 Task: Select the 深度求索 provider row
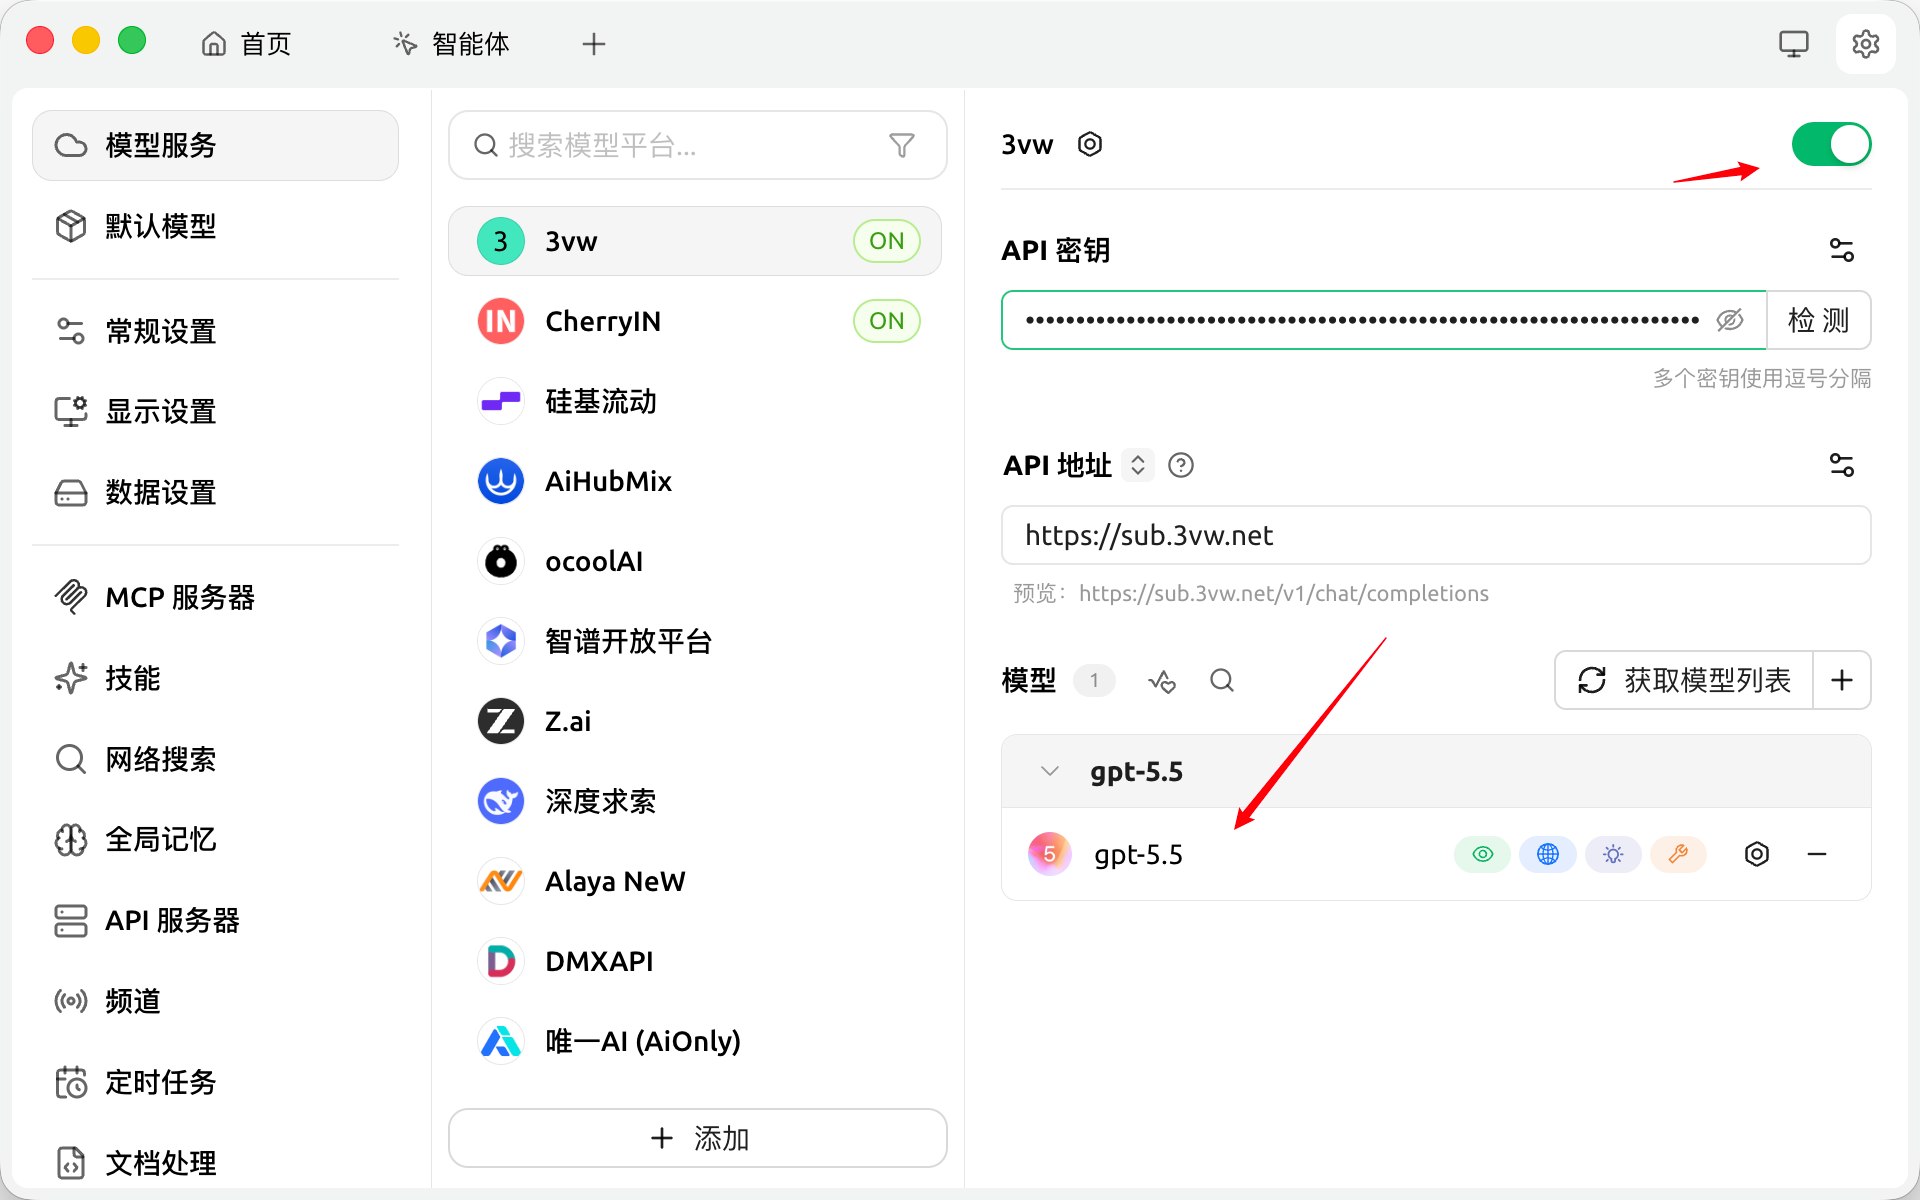[695, 801]
